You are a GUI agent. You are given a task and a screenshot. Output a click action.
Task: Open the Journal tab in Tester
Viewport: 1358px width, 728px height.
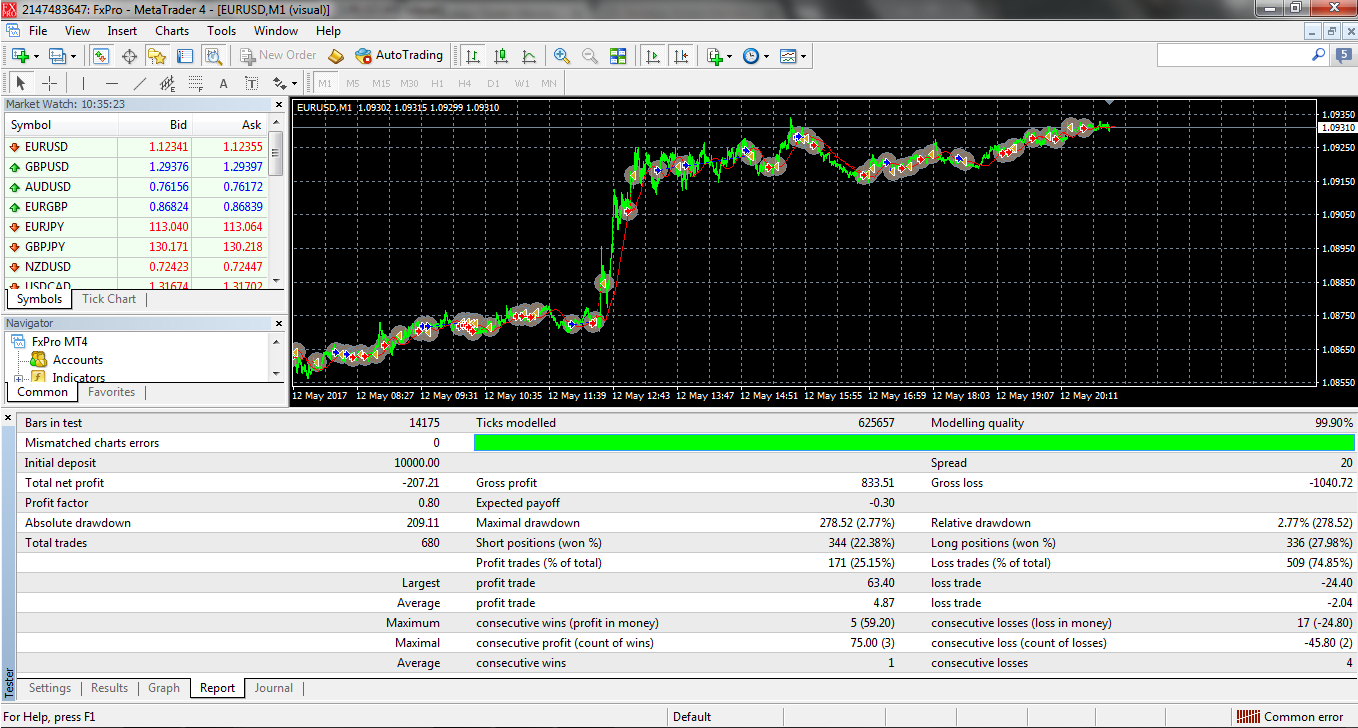point(273,688)
